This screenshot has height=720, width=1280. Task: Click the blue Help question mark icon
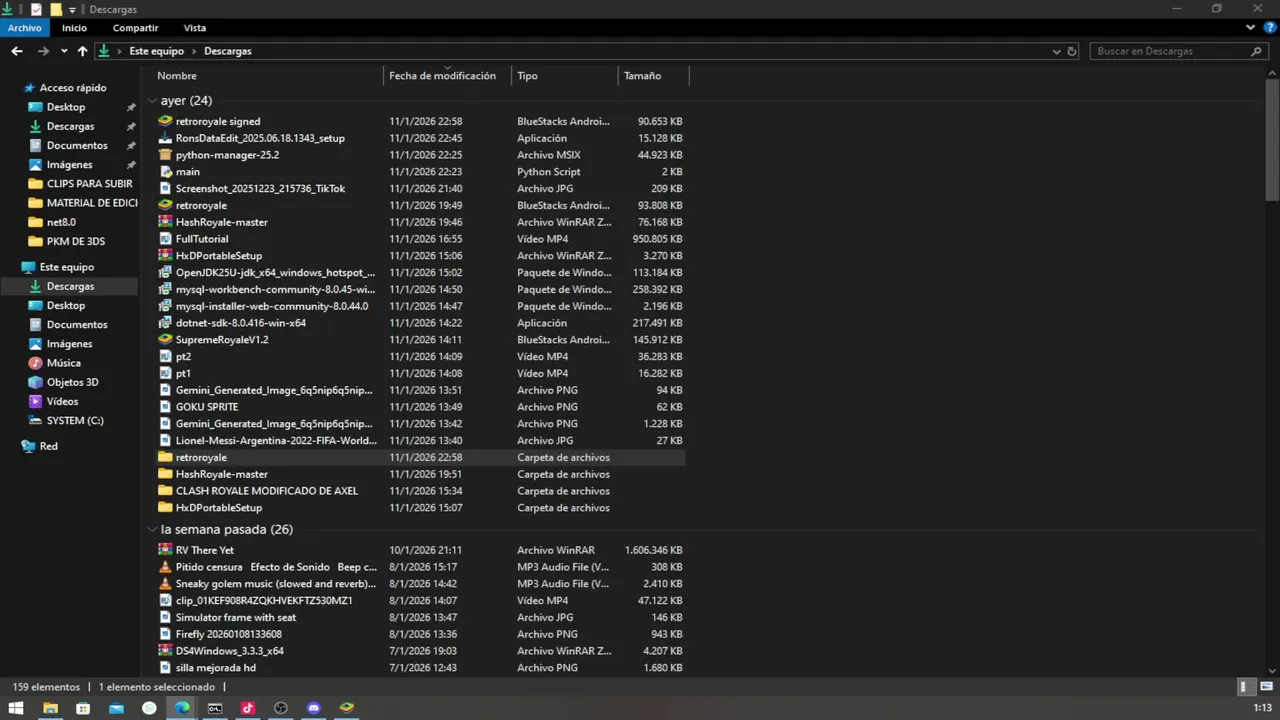[x=1269, y=28]
